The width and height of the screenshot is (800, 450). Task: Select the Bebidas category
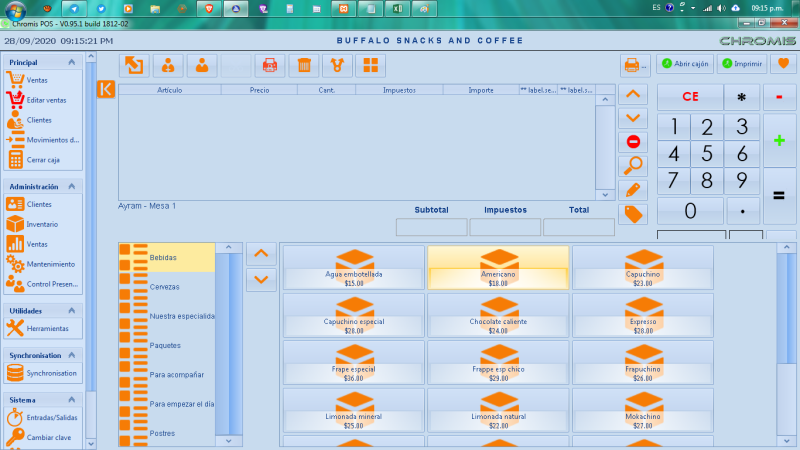[x=167, y=258]
